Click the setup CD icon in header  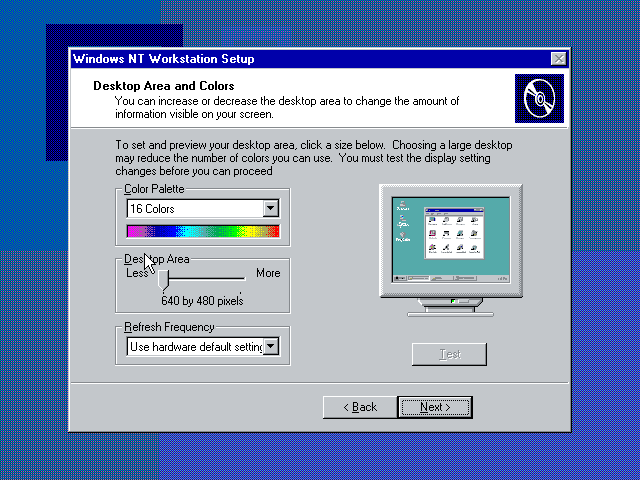coord(539,98)
